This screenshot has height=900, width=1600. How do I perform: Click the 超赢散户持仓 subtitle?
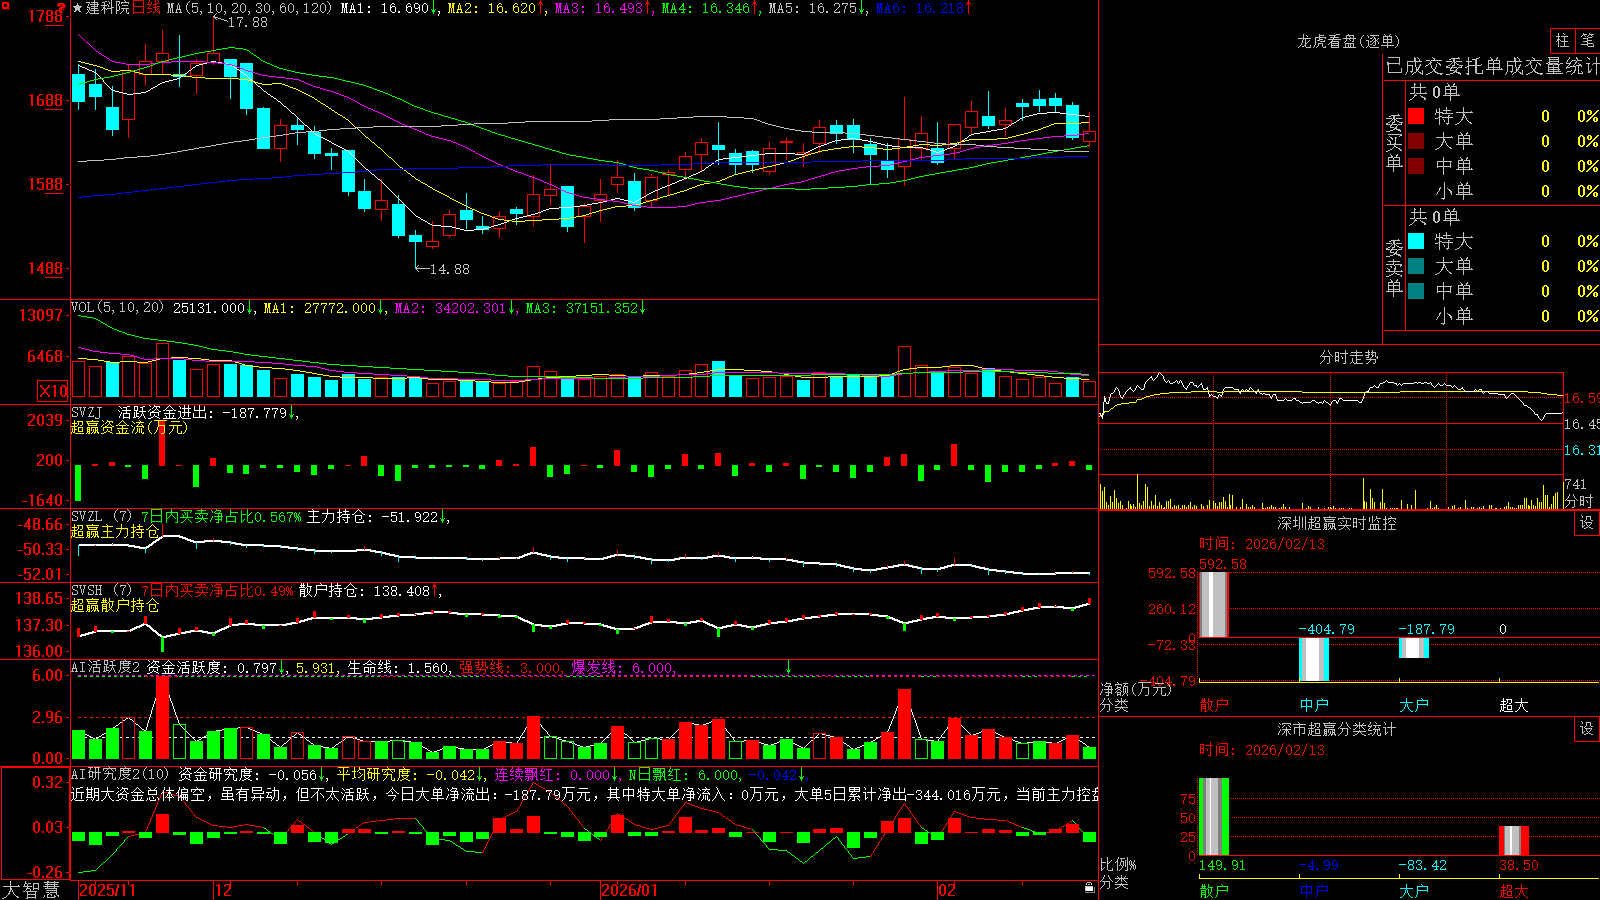(x=115, y=605)
